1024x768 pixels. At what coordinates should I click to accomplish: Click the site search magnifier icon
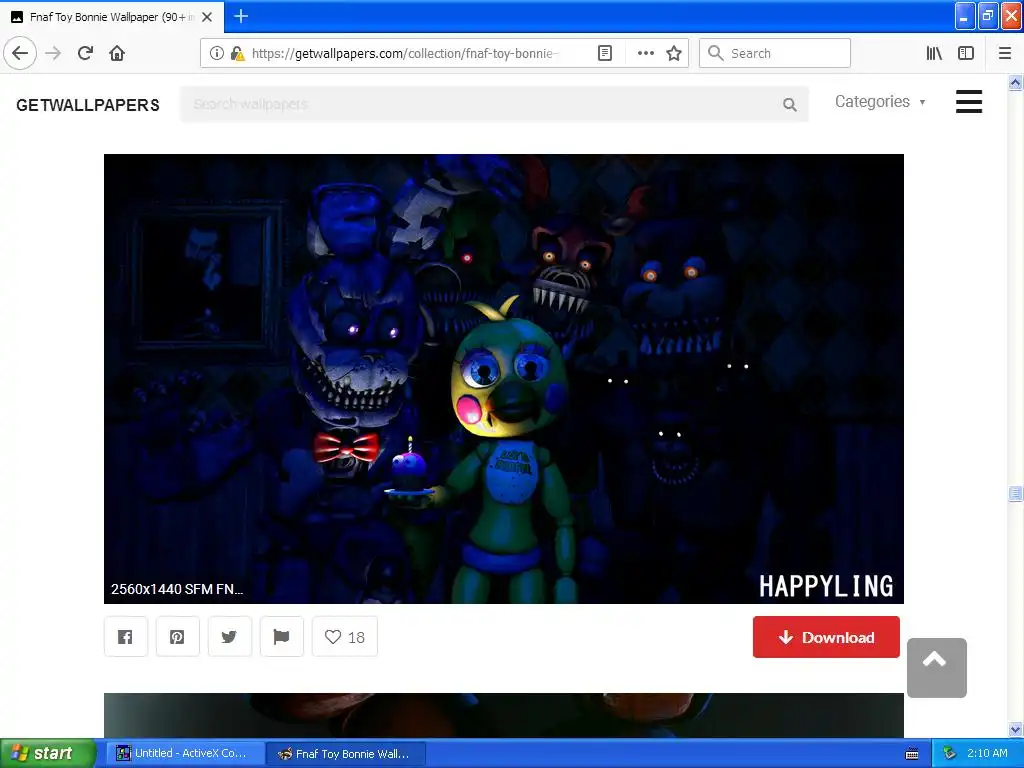(x=790, y=104)
